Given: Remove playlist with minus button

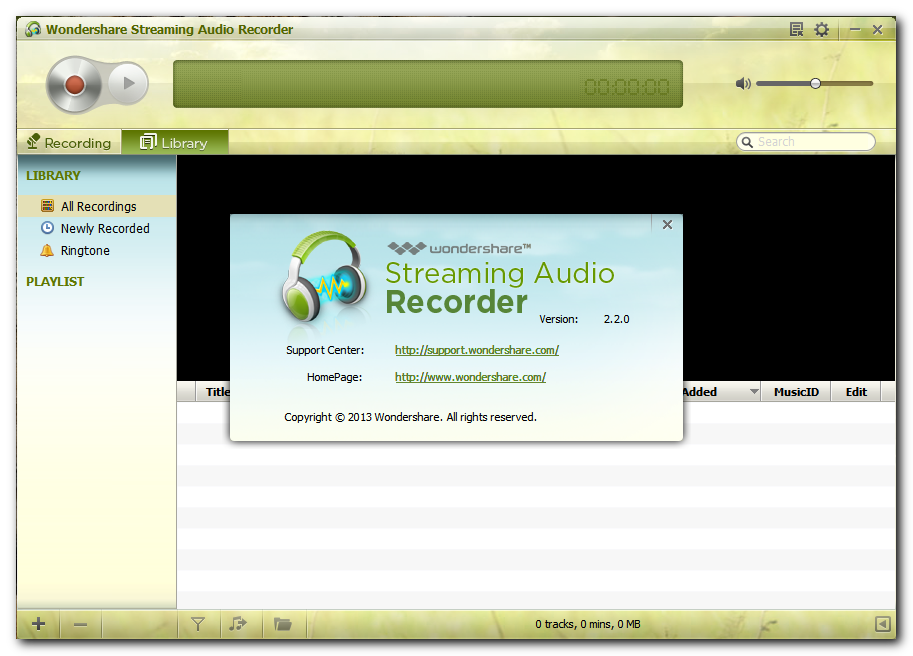Looking at the screenshot, I should pos(80,625).
